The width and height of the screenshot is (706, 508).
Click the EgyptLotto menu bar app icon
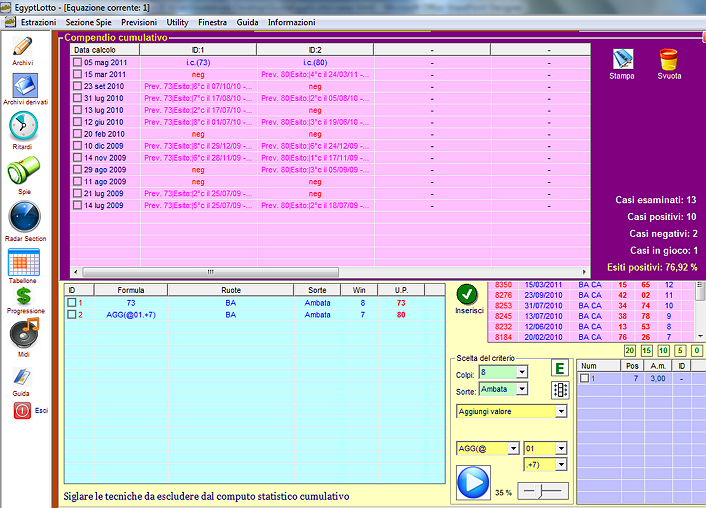pyautogui.click(x=10, y=22)
